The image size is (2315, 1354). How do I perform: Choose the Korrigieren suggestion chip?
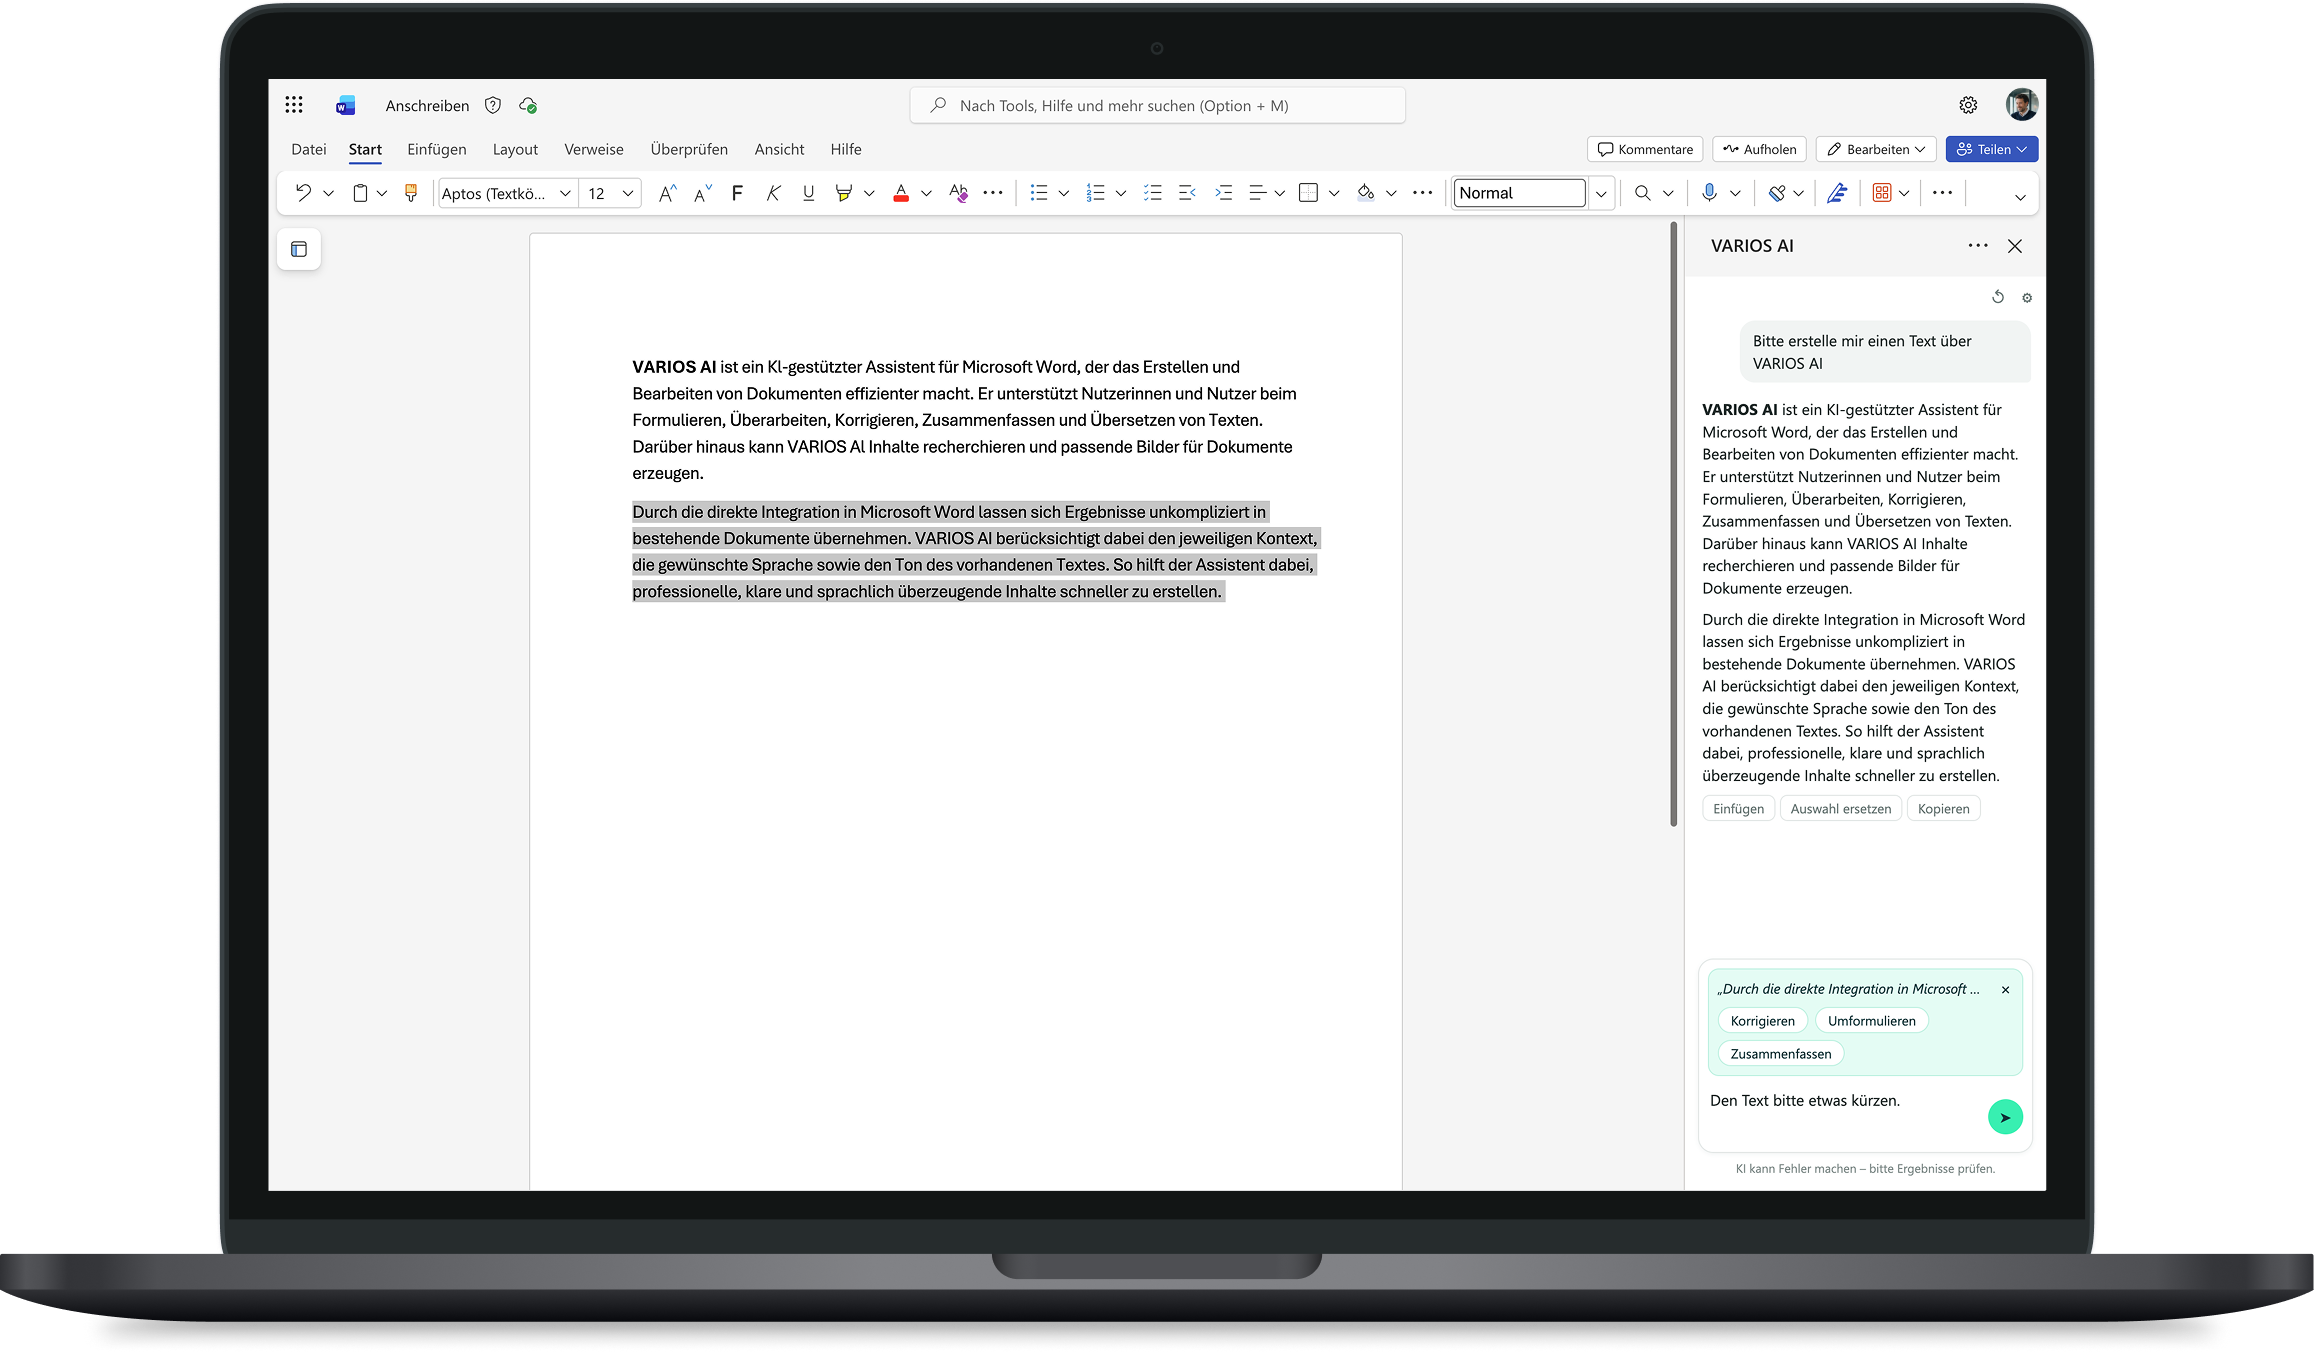(x=1763, y=1021)
